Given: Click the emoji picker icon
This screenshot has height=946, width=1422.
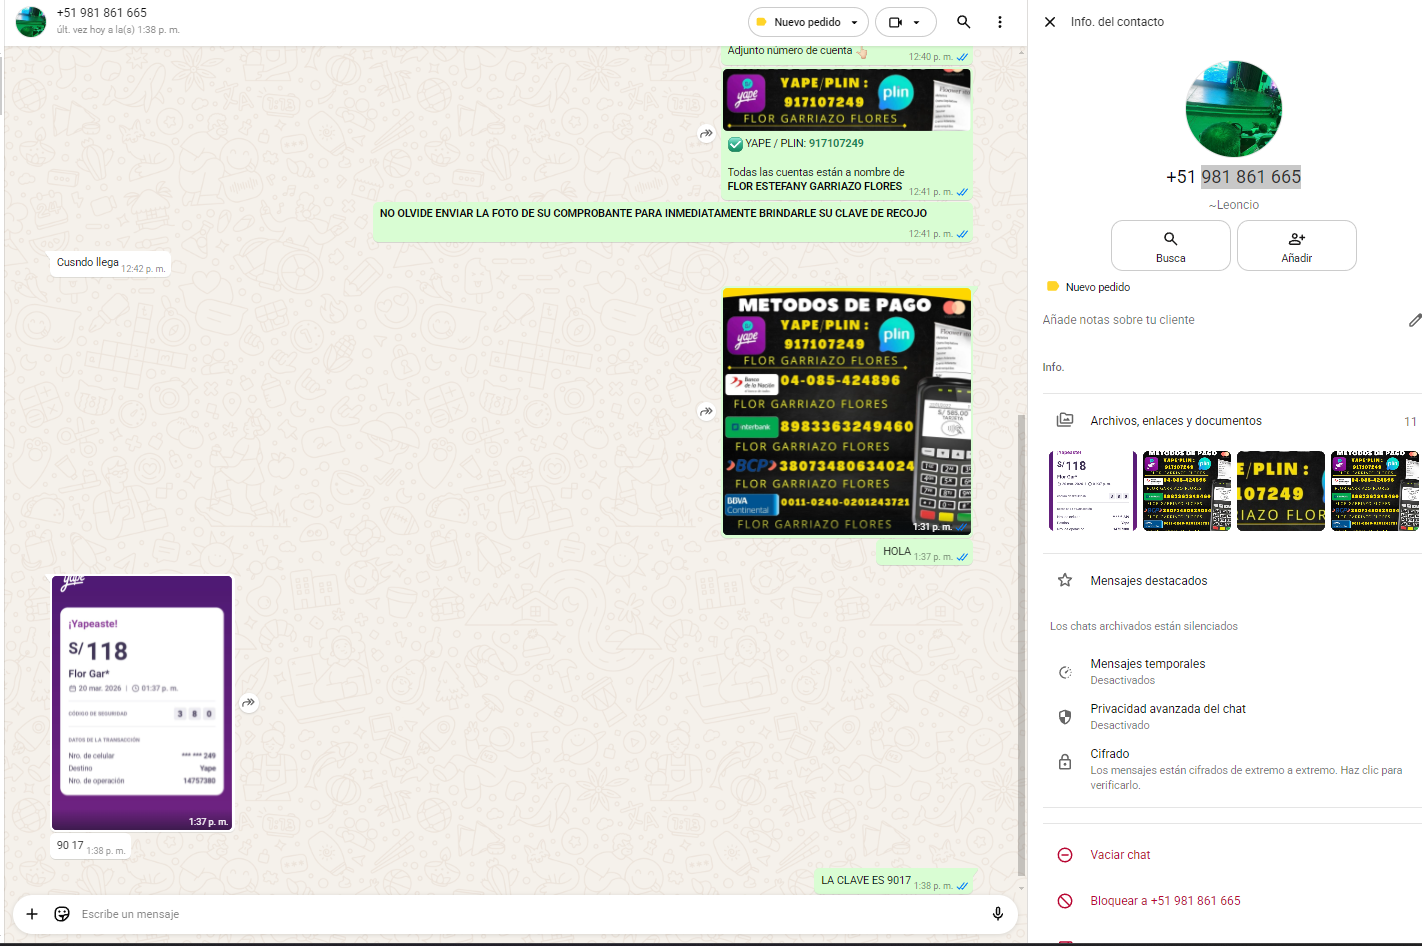Looking at the screenshot, I should (62, 914).
